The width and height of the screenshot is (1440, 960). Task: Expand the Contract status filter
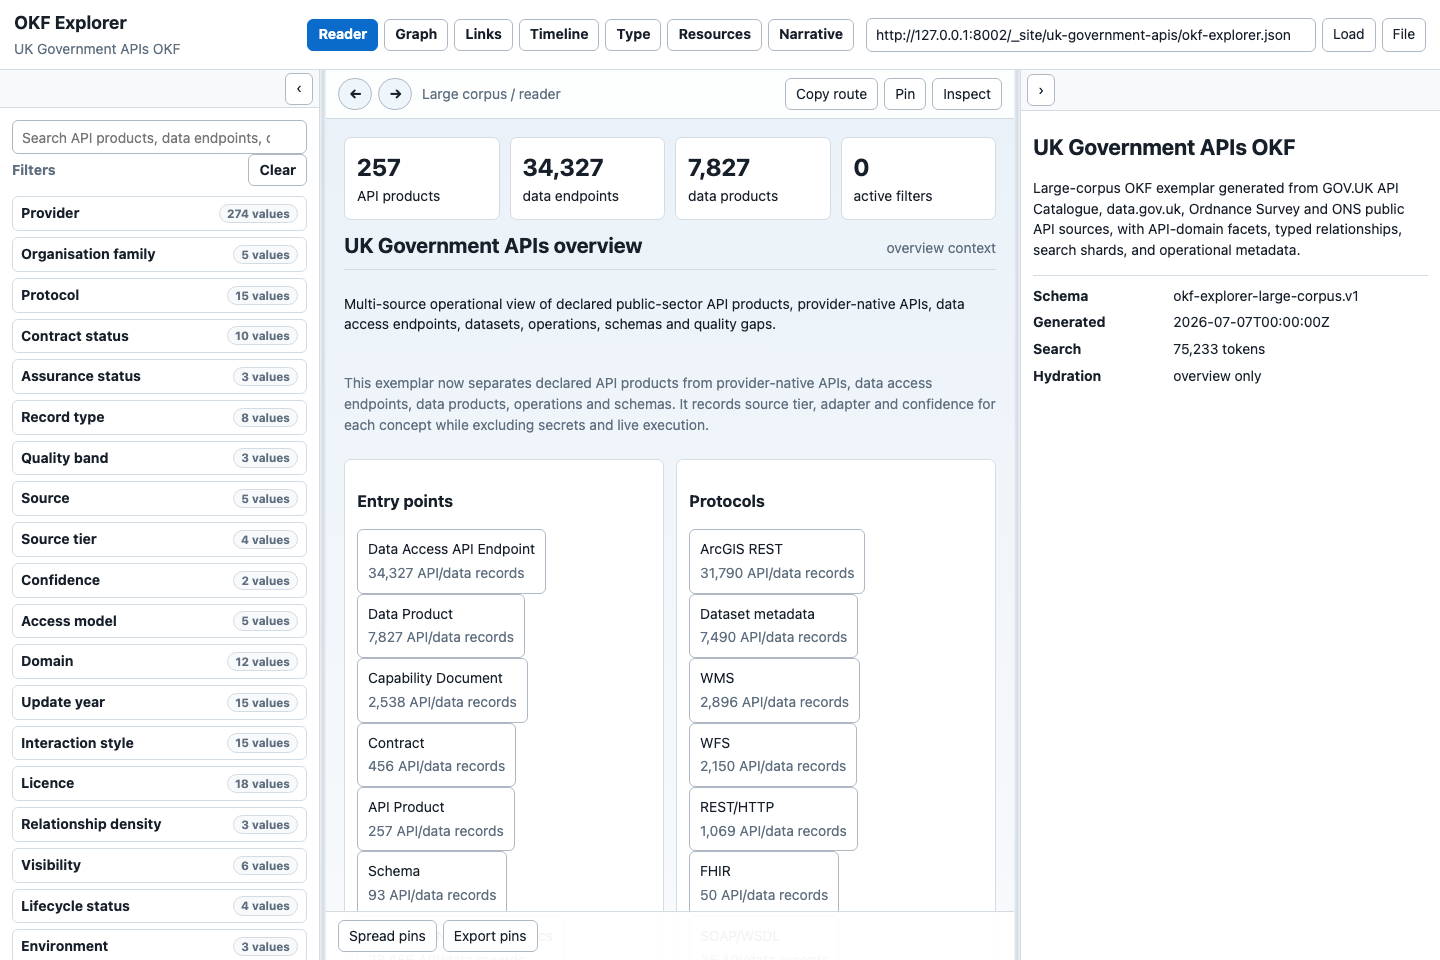[x=159, y=336]
